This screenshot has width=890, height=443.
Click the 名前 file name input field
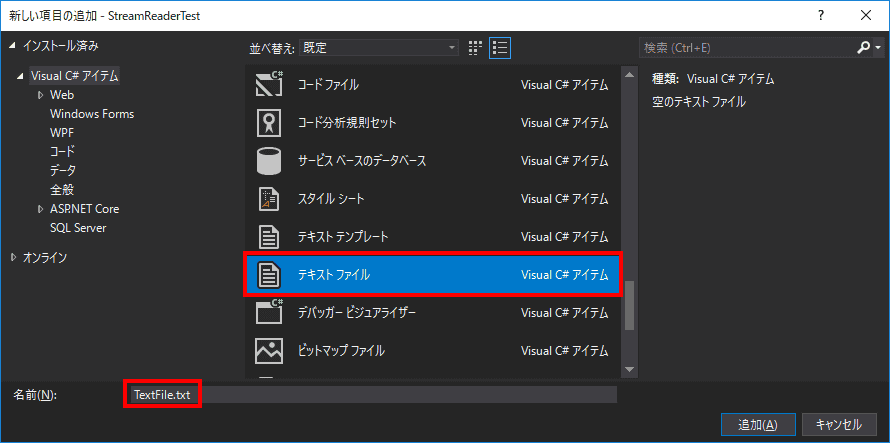click(x=373, y=395)
